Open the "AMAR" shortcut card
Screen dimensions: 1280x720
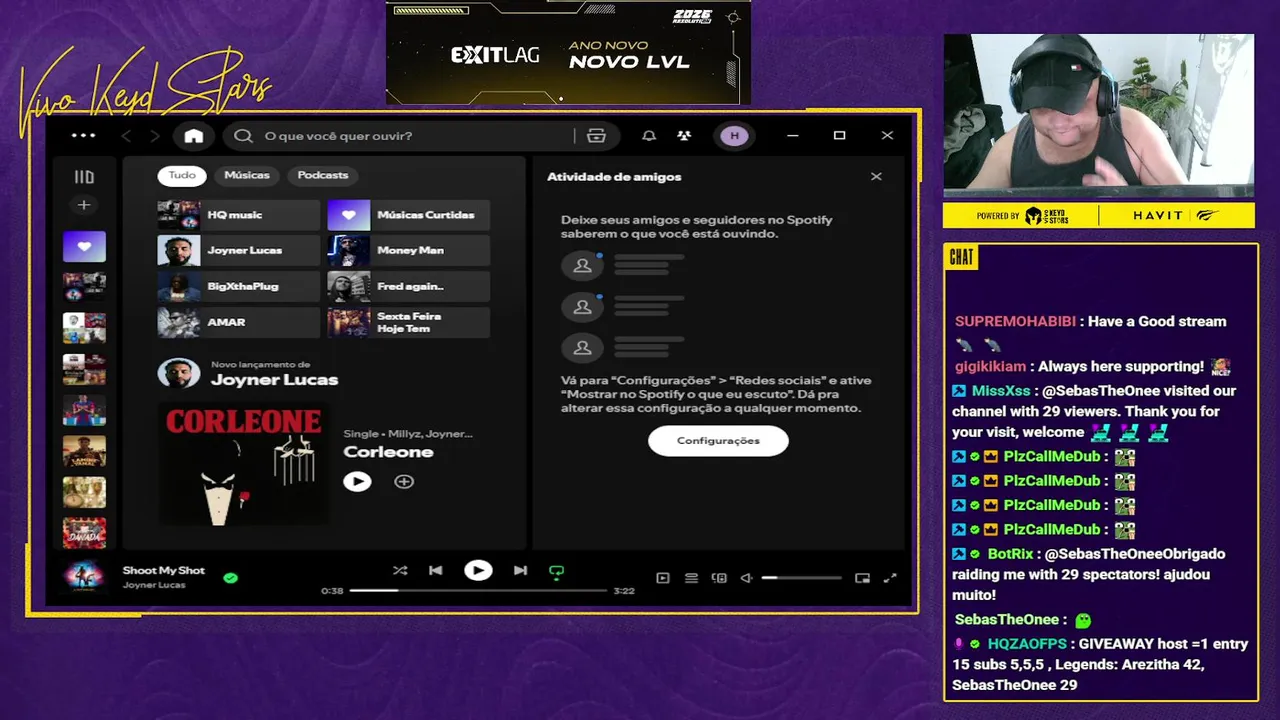238,323
